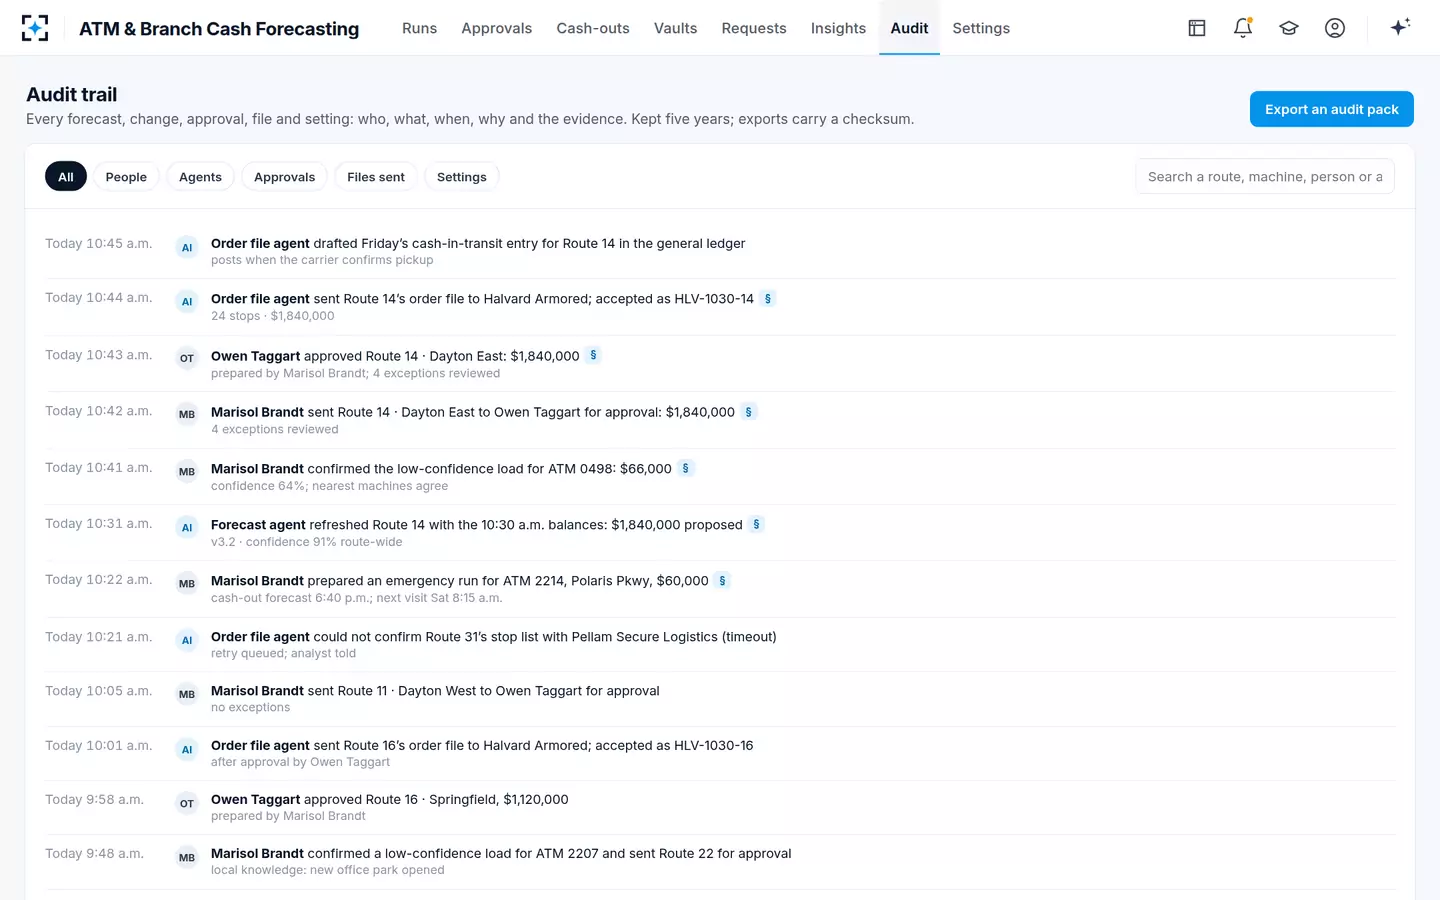Go to the Runs tab

(419, 28)
